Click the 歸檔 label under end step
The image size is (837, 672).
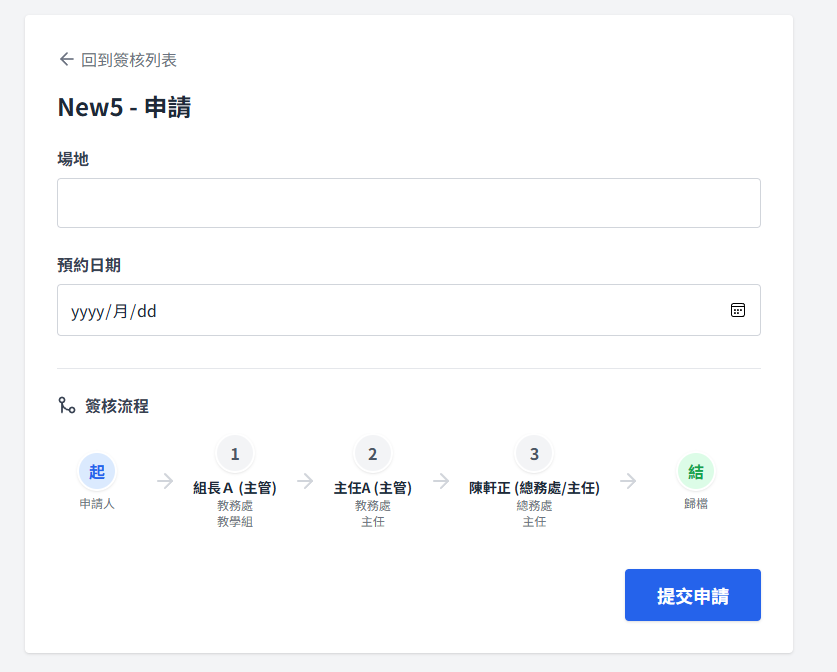click(696, 504)
